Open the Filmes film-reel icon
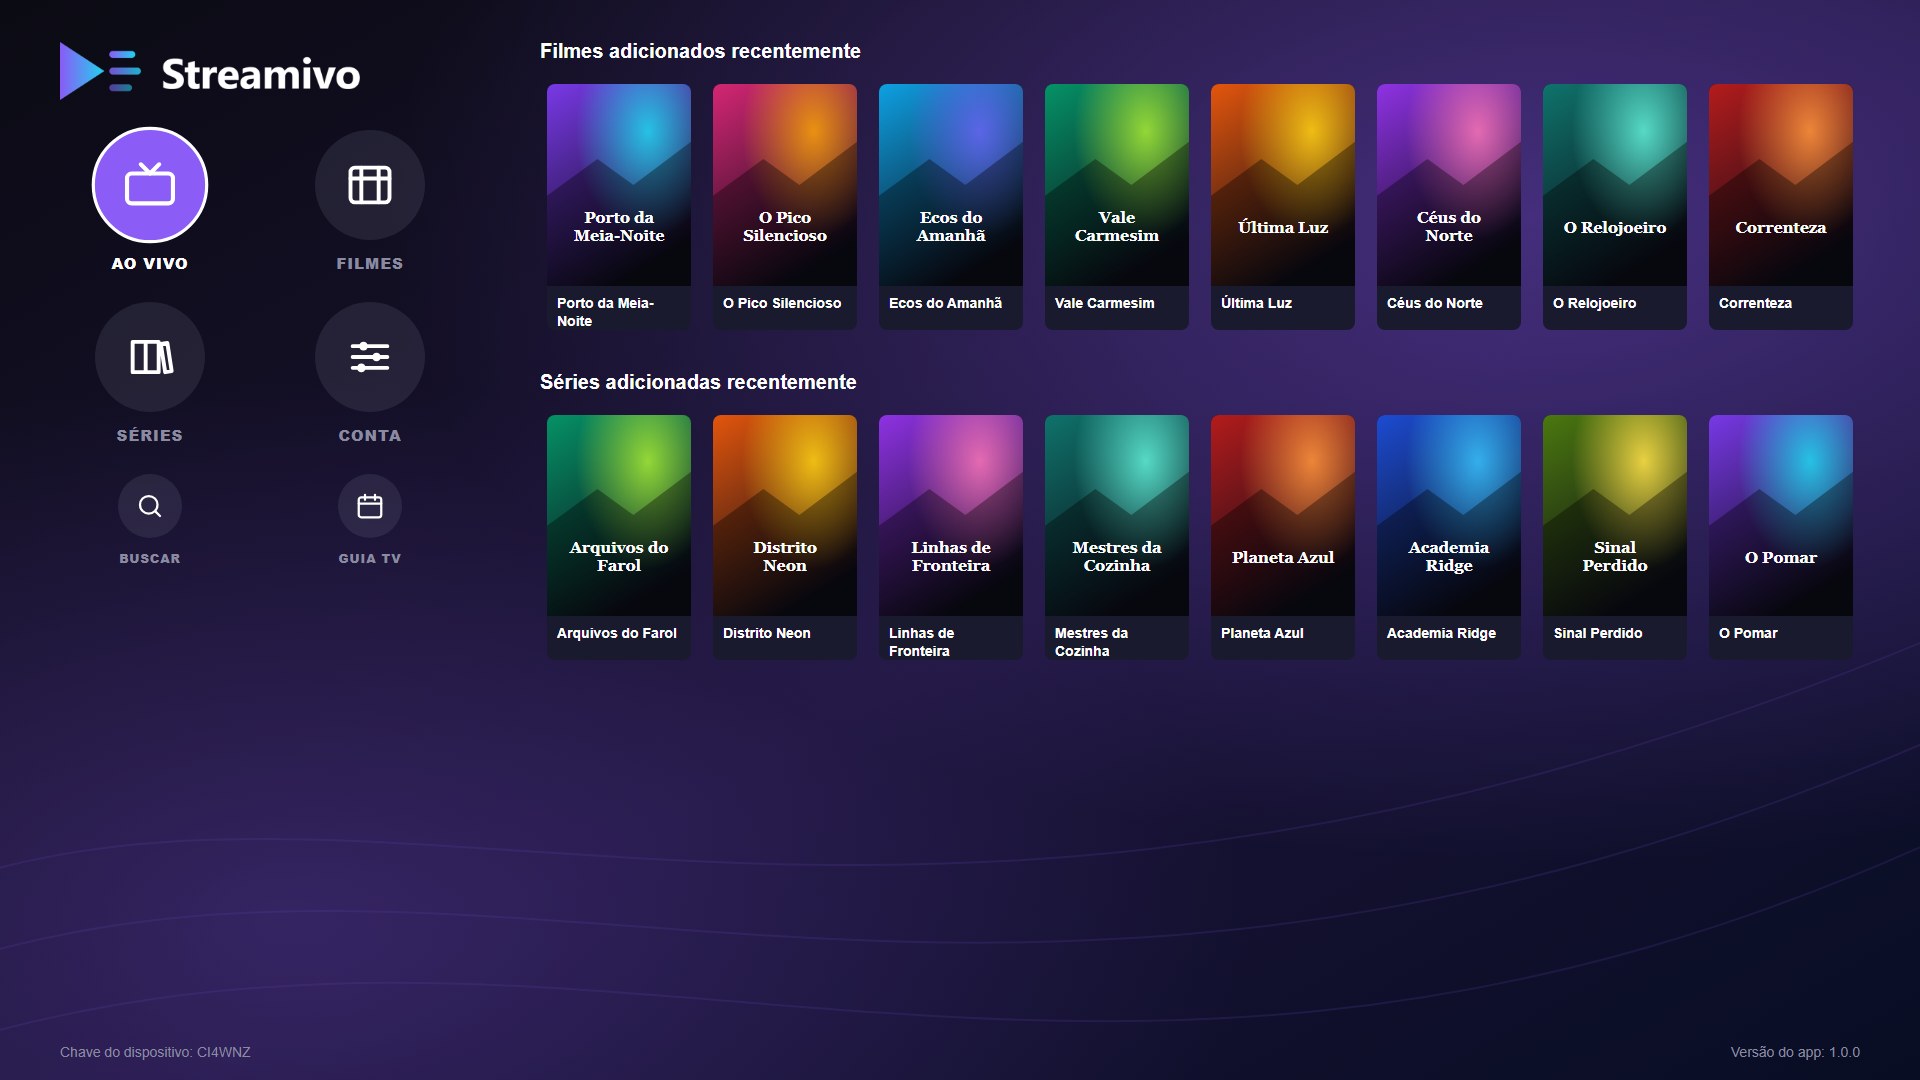 [370, 185]
